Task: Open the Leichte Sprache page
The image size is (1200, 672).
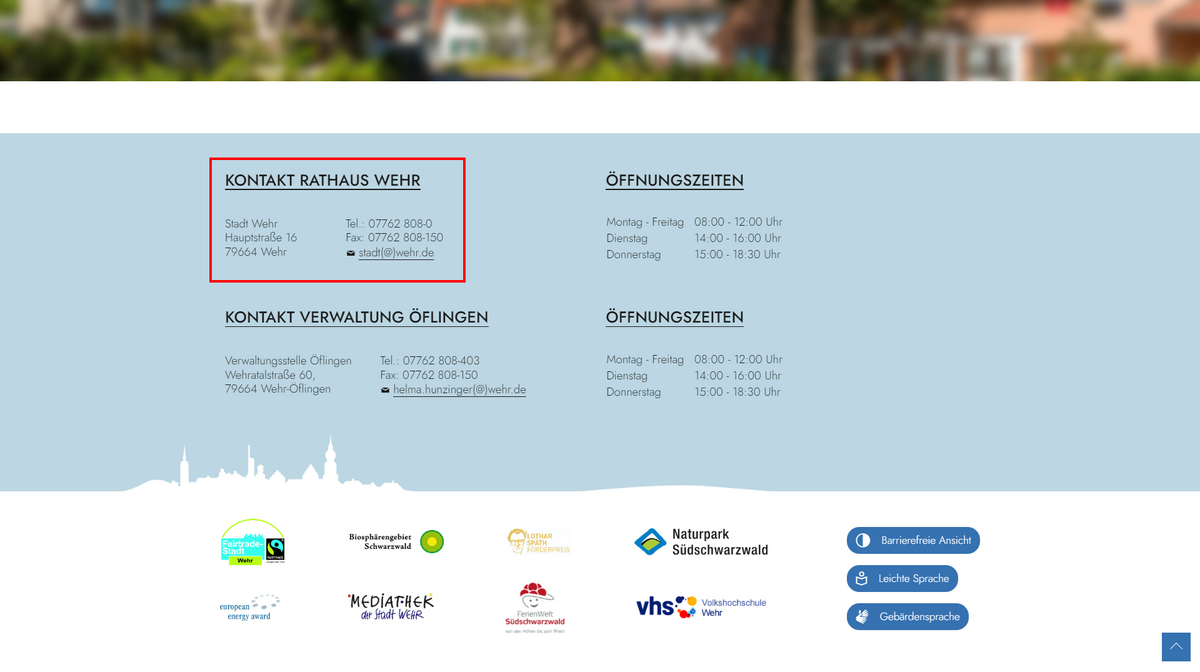Action: 902,578
